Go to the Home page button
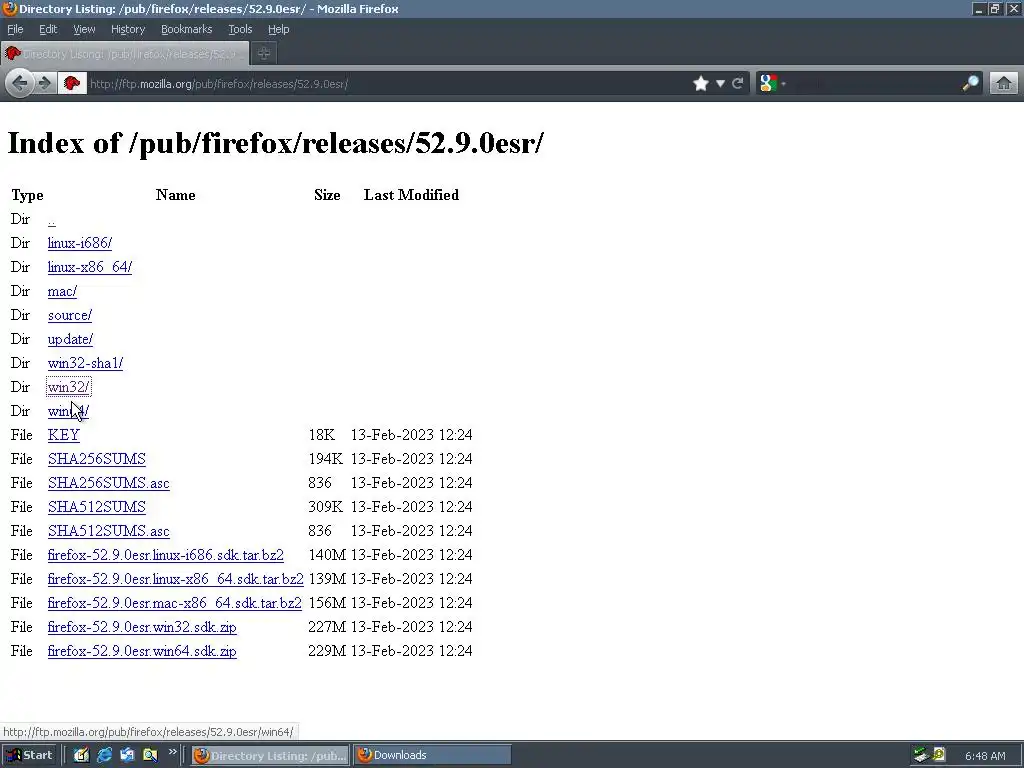Screen dimensions: 1024x768 pyautogui.click(x=1004, y=84)
